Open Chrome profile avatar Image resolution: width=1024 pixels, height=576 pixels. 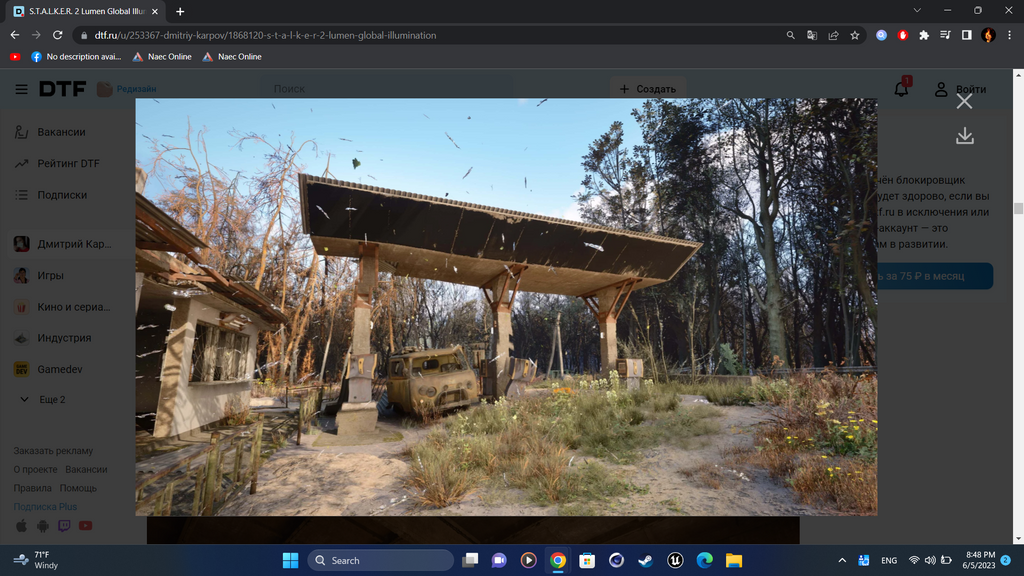(x=988, y=35)
